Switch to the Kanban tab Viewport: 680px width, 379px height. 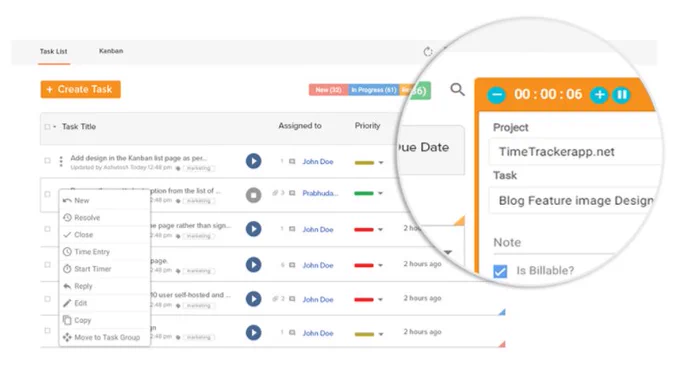pyautogui.click(x=111, y=51)
